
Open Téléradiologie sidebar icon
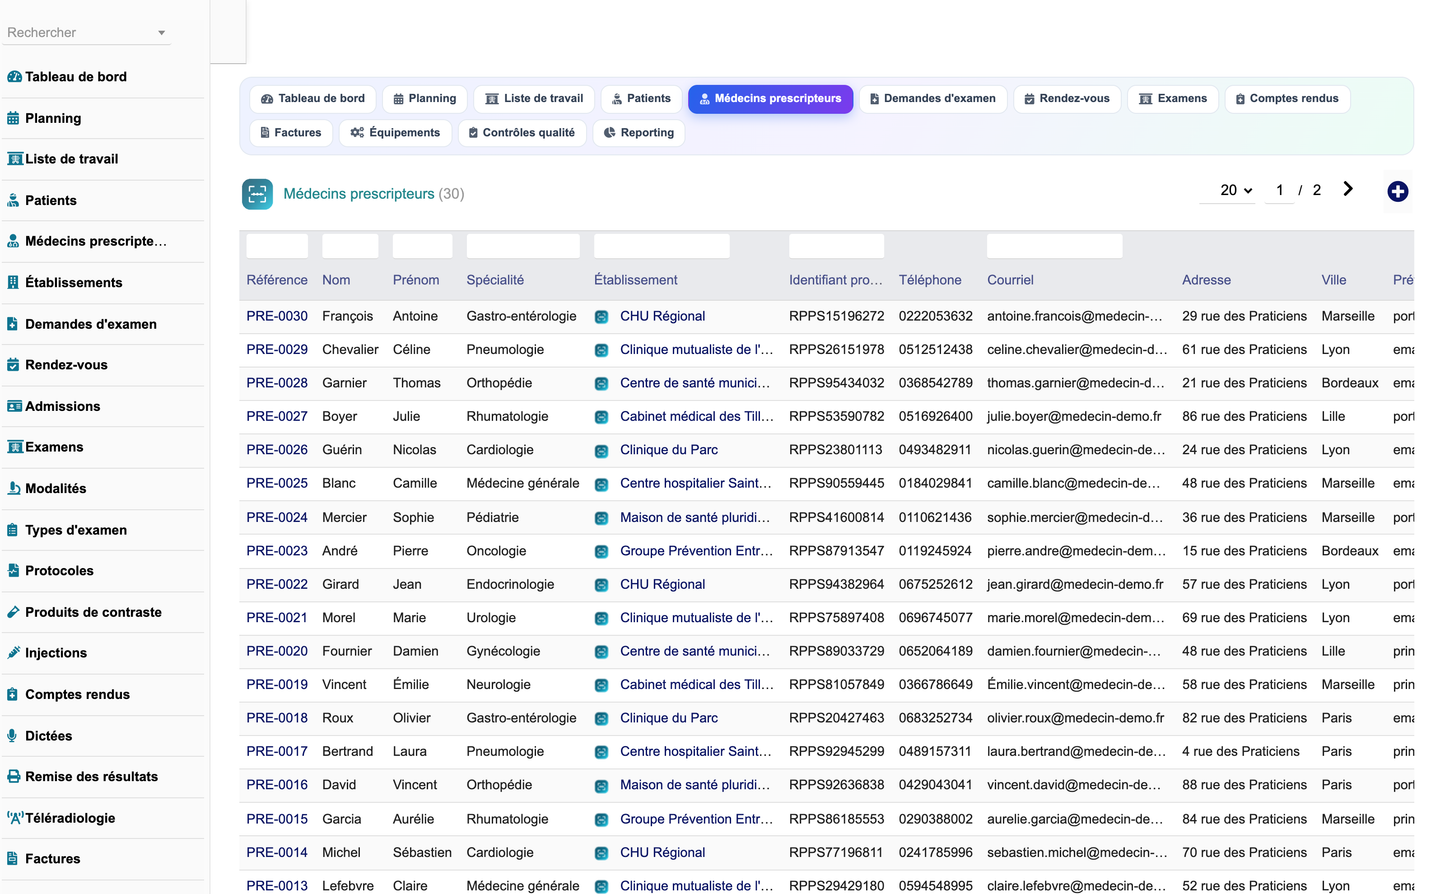pyautogui.click(x=15, y=818)
